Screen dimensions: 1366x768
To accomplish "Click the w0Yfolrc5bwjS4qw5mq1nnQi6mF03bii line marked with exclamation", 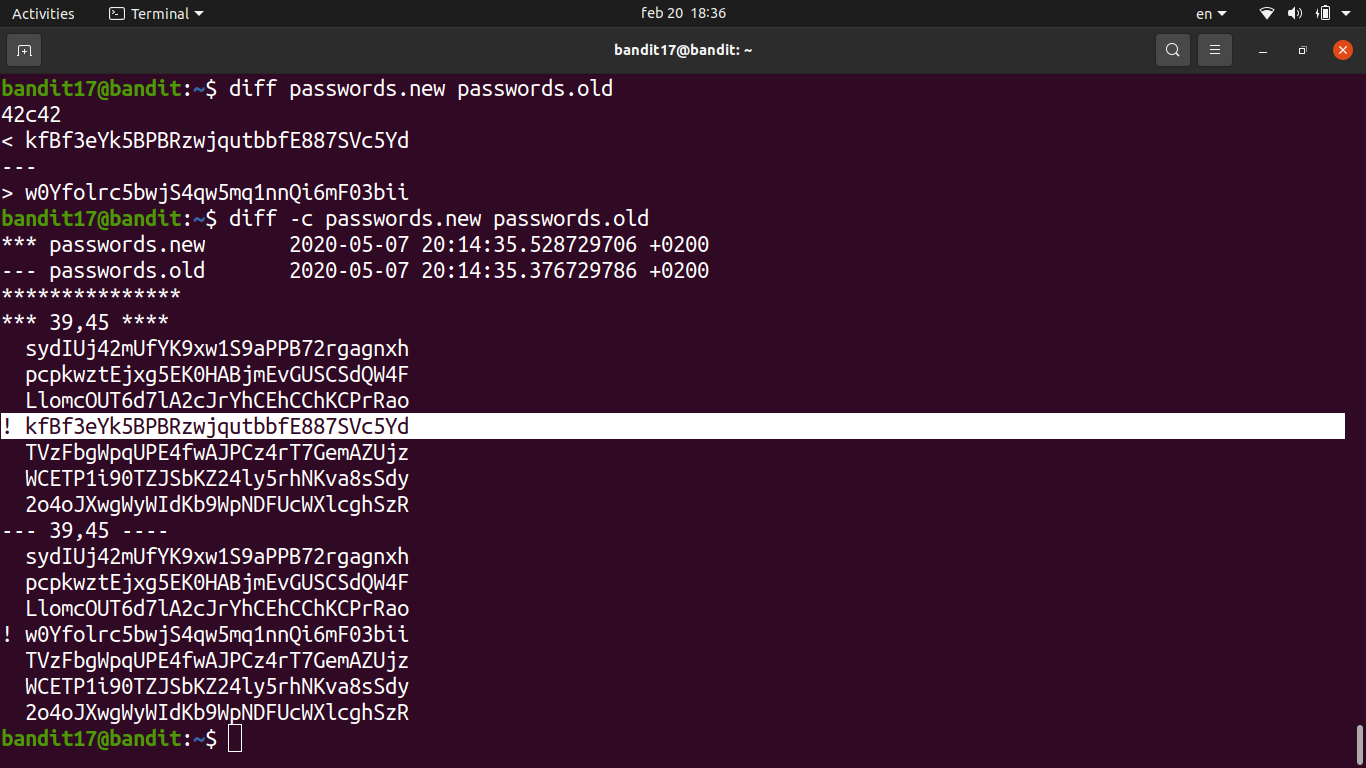I will (217, 635).
